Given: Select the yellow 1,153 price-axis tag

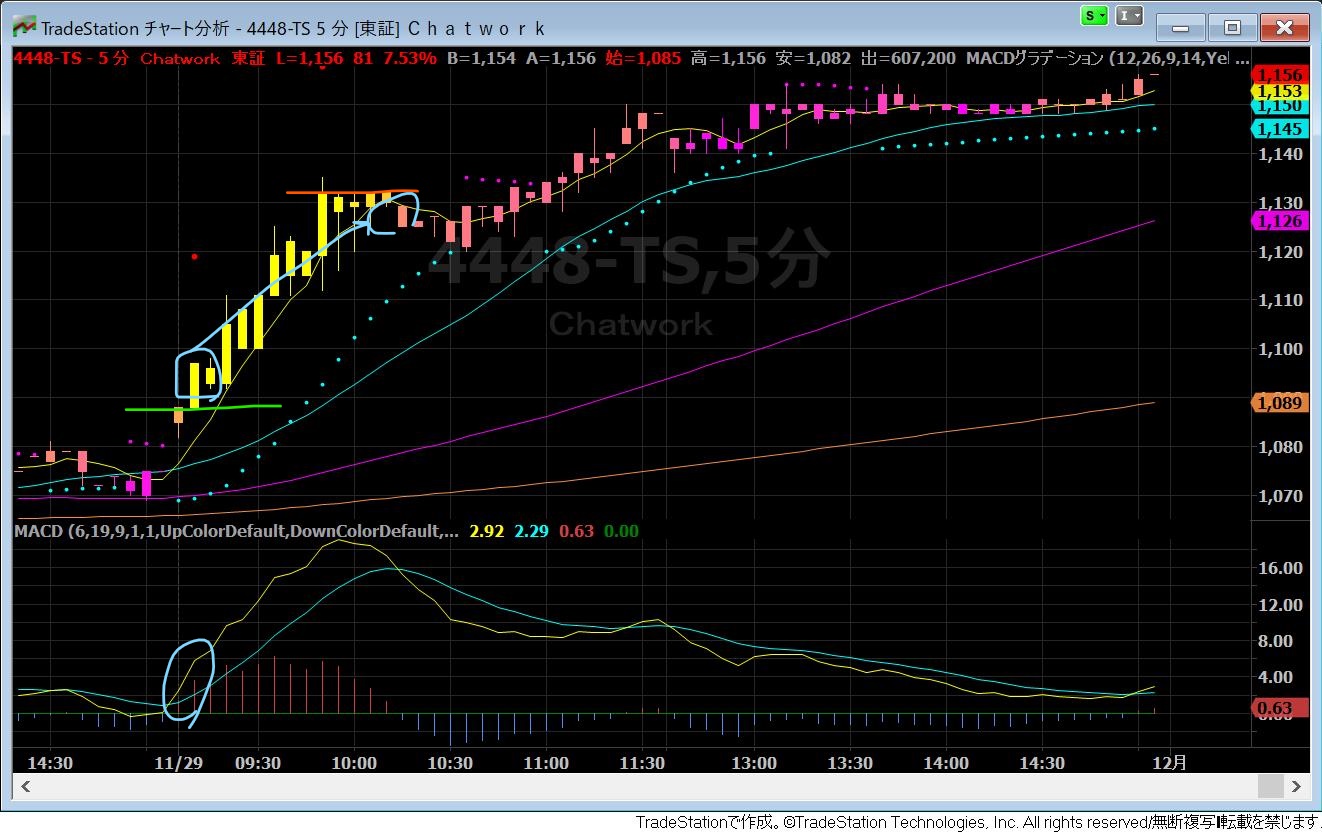Looking at the screenshot, I should point(1279,91).
